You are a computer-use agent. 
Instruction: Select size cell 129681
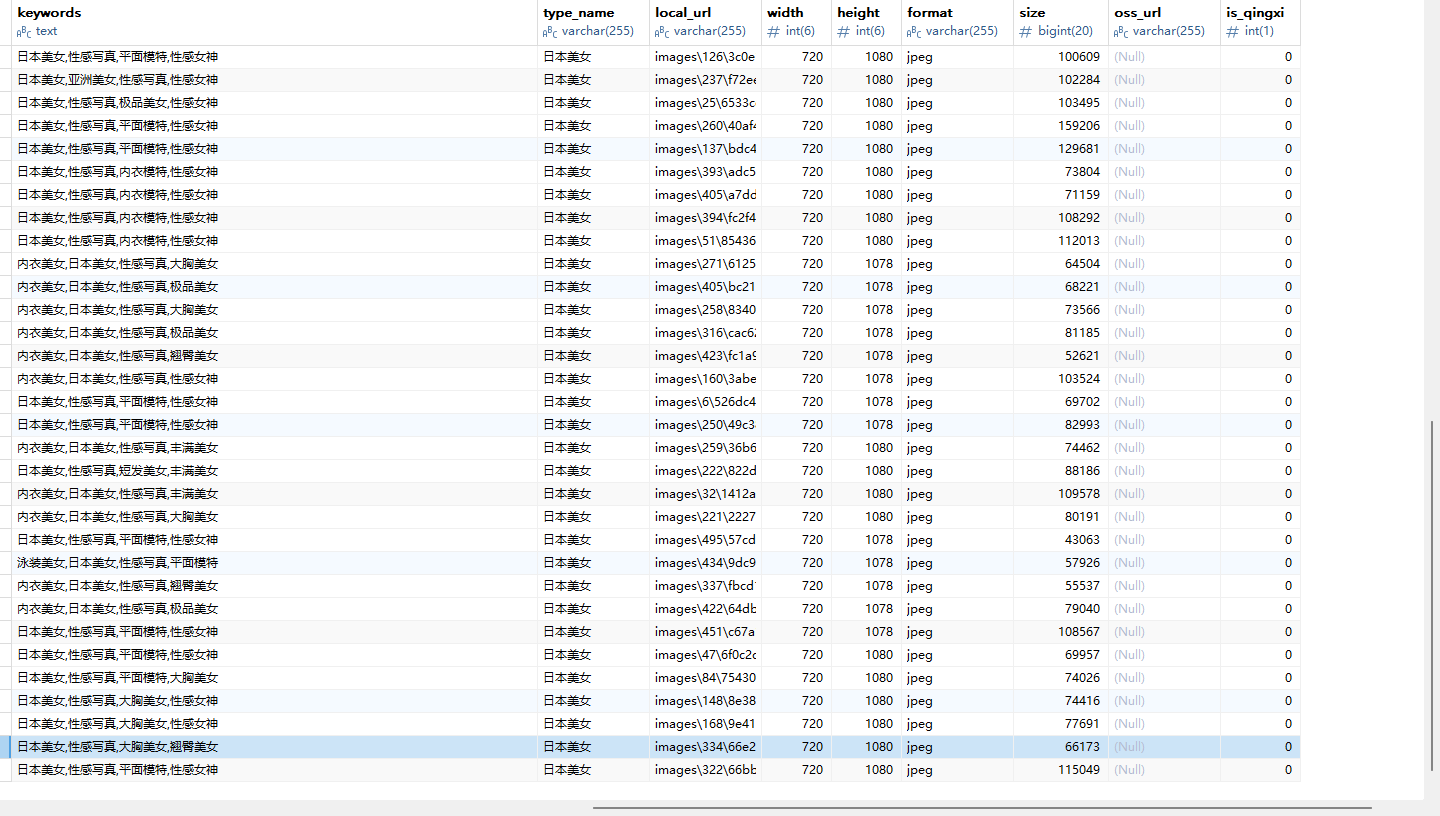[x=1061, y=149]
